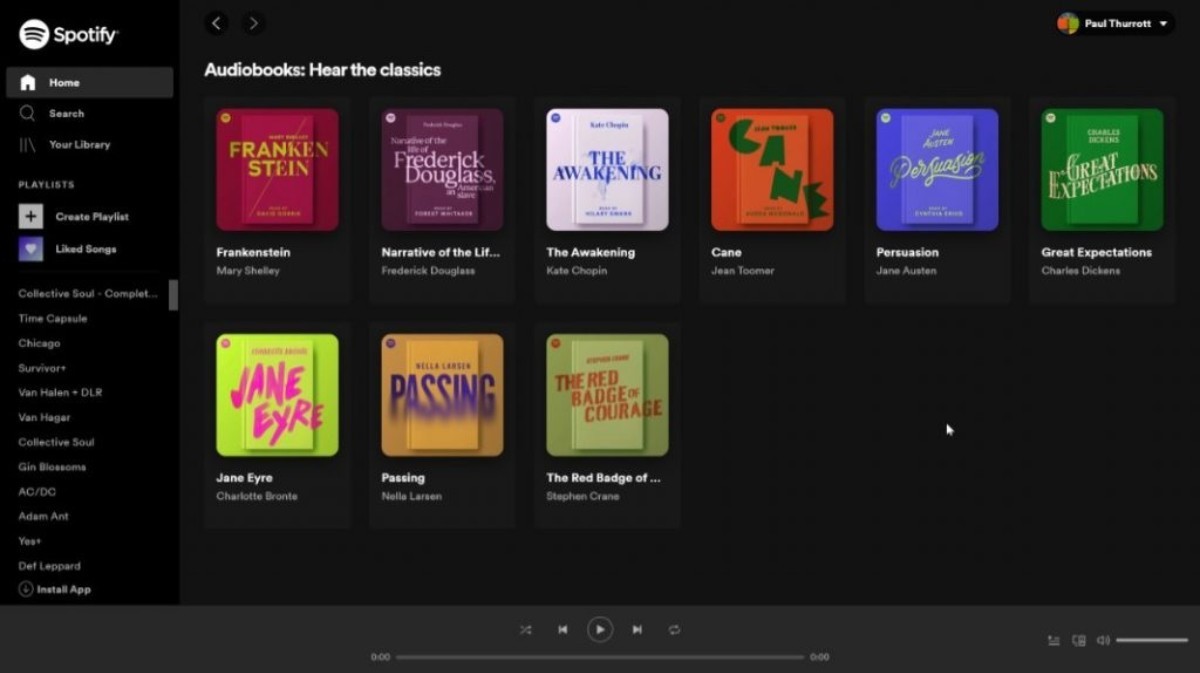Select the Home icon
Image resolution: width=1200 pixels, height=673 pixels.
(x=28, y=82)
